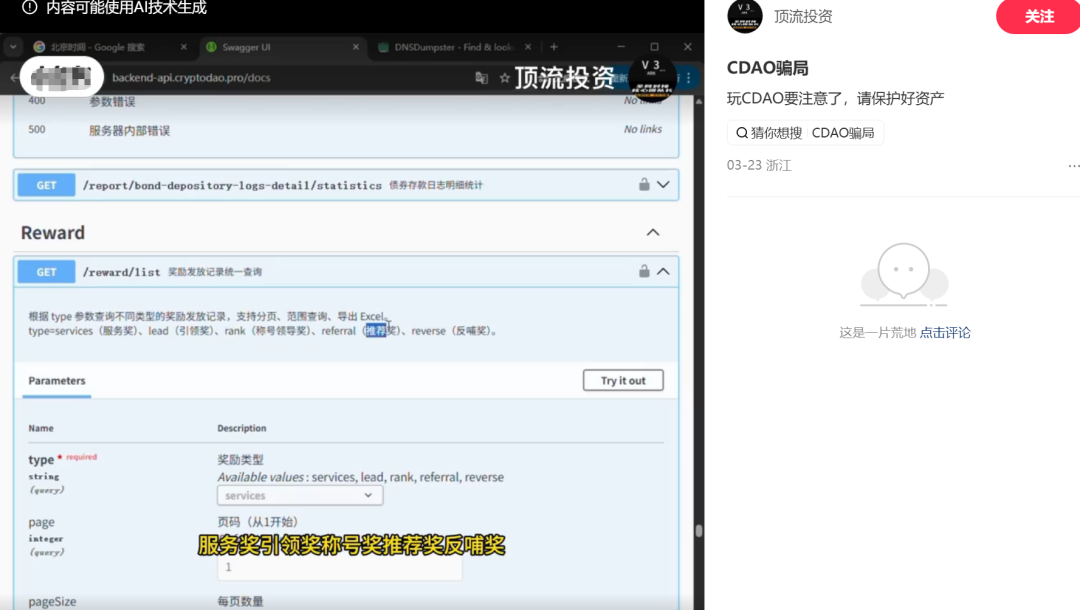Click the Reward section heading
1080x610 pixels.
click(53, 233)
